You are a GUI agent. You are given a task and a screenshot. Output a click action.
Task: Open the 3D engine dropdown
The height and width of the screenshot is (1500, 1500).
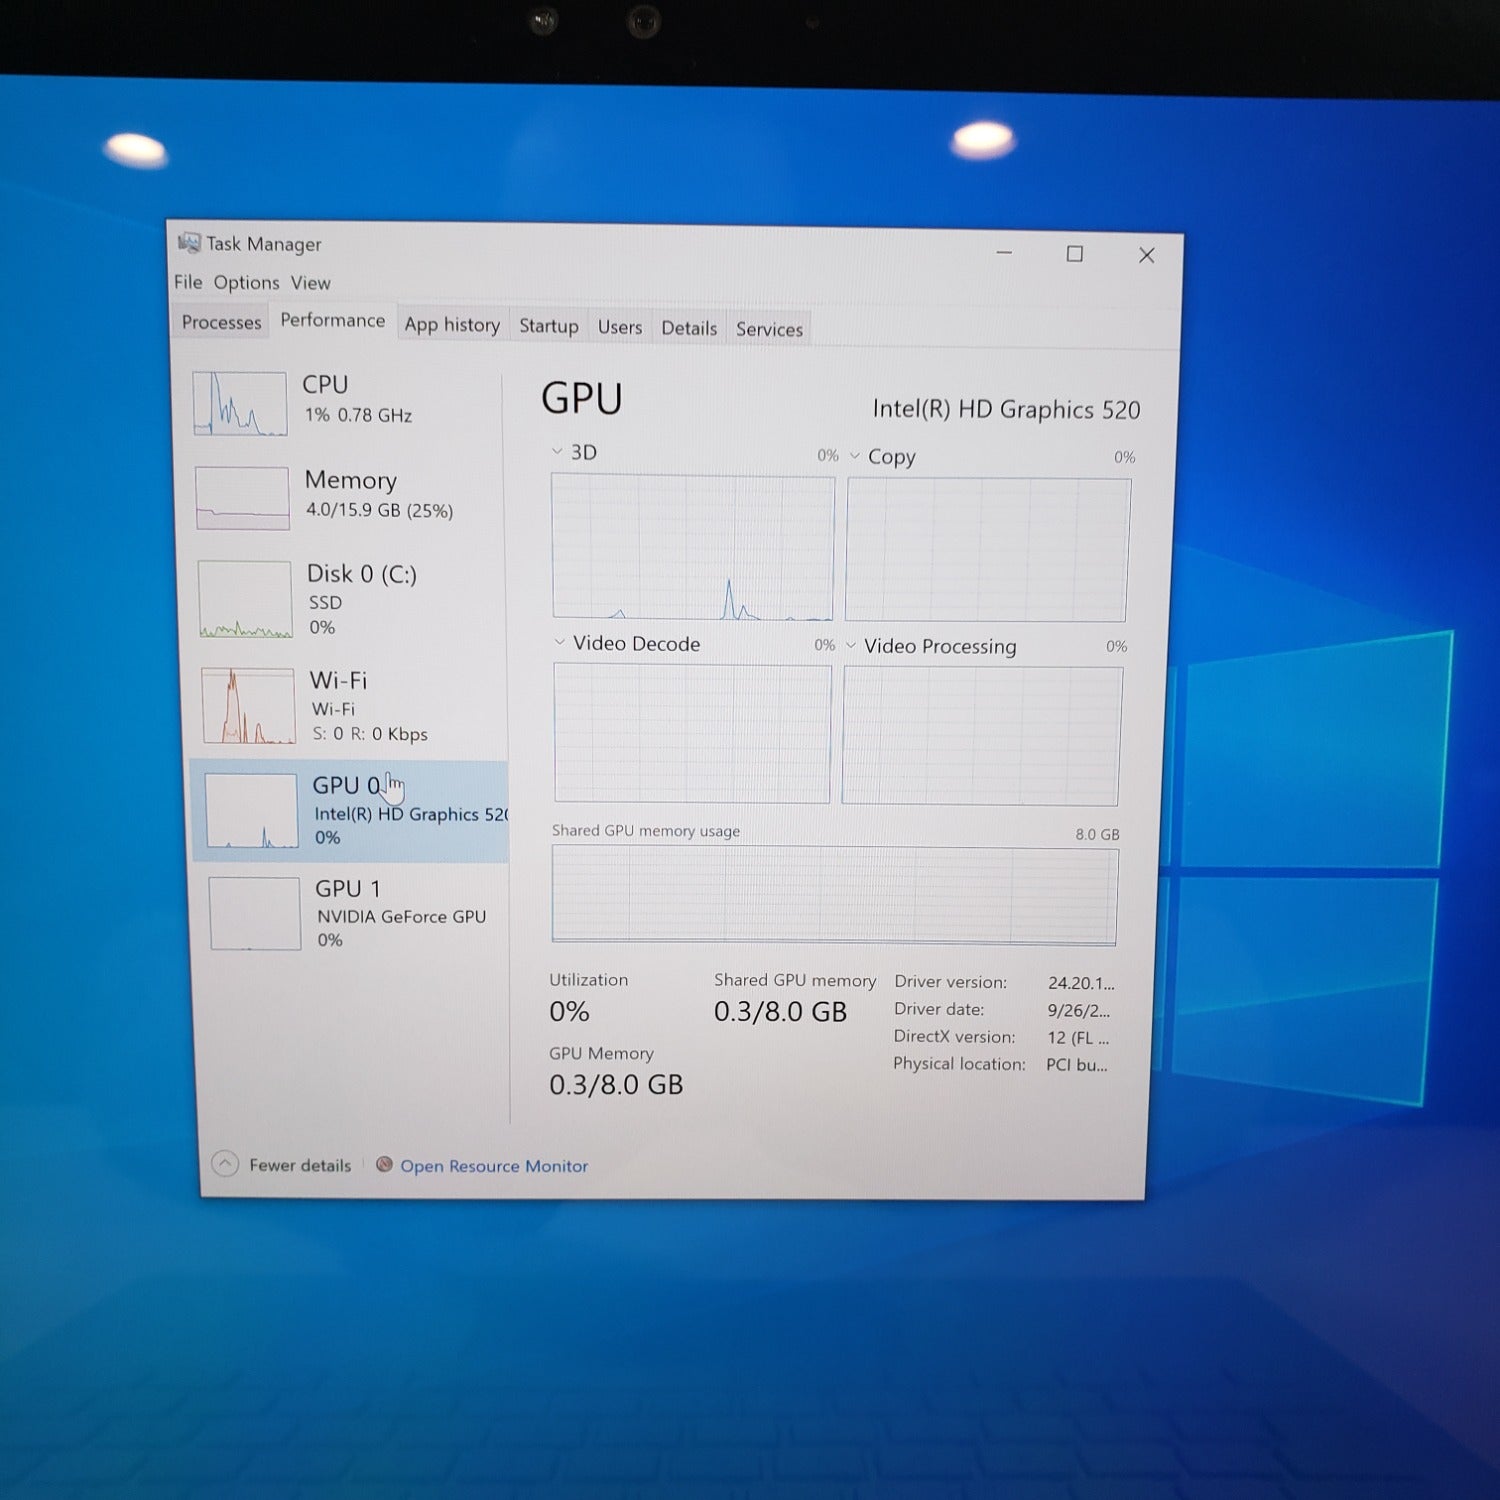pos(558,452)
